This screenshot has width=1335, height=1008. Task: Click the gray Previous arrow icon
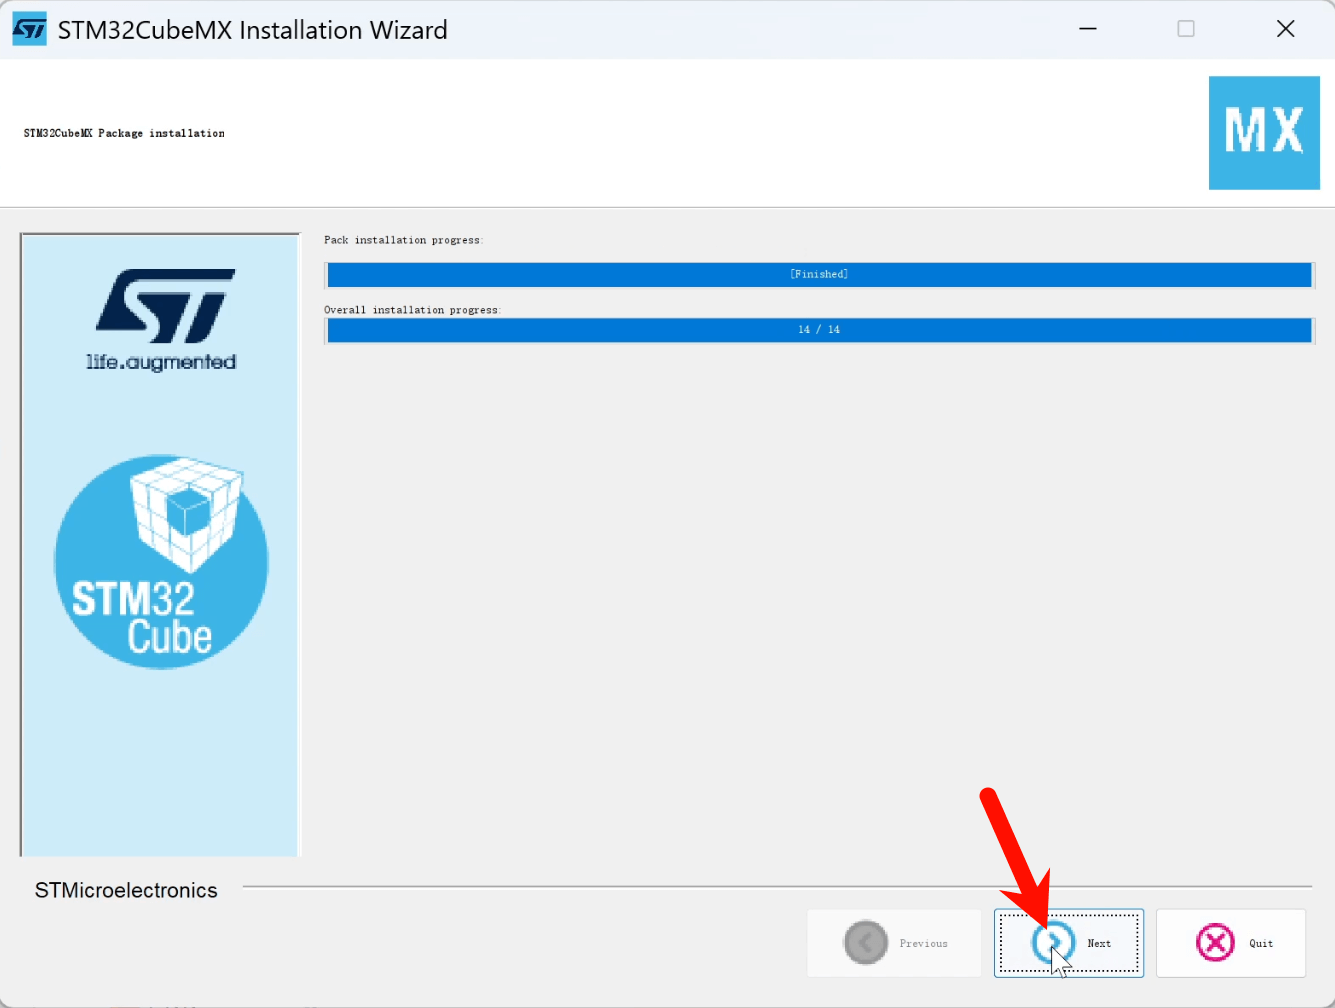coord(866,942)
